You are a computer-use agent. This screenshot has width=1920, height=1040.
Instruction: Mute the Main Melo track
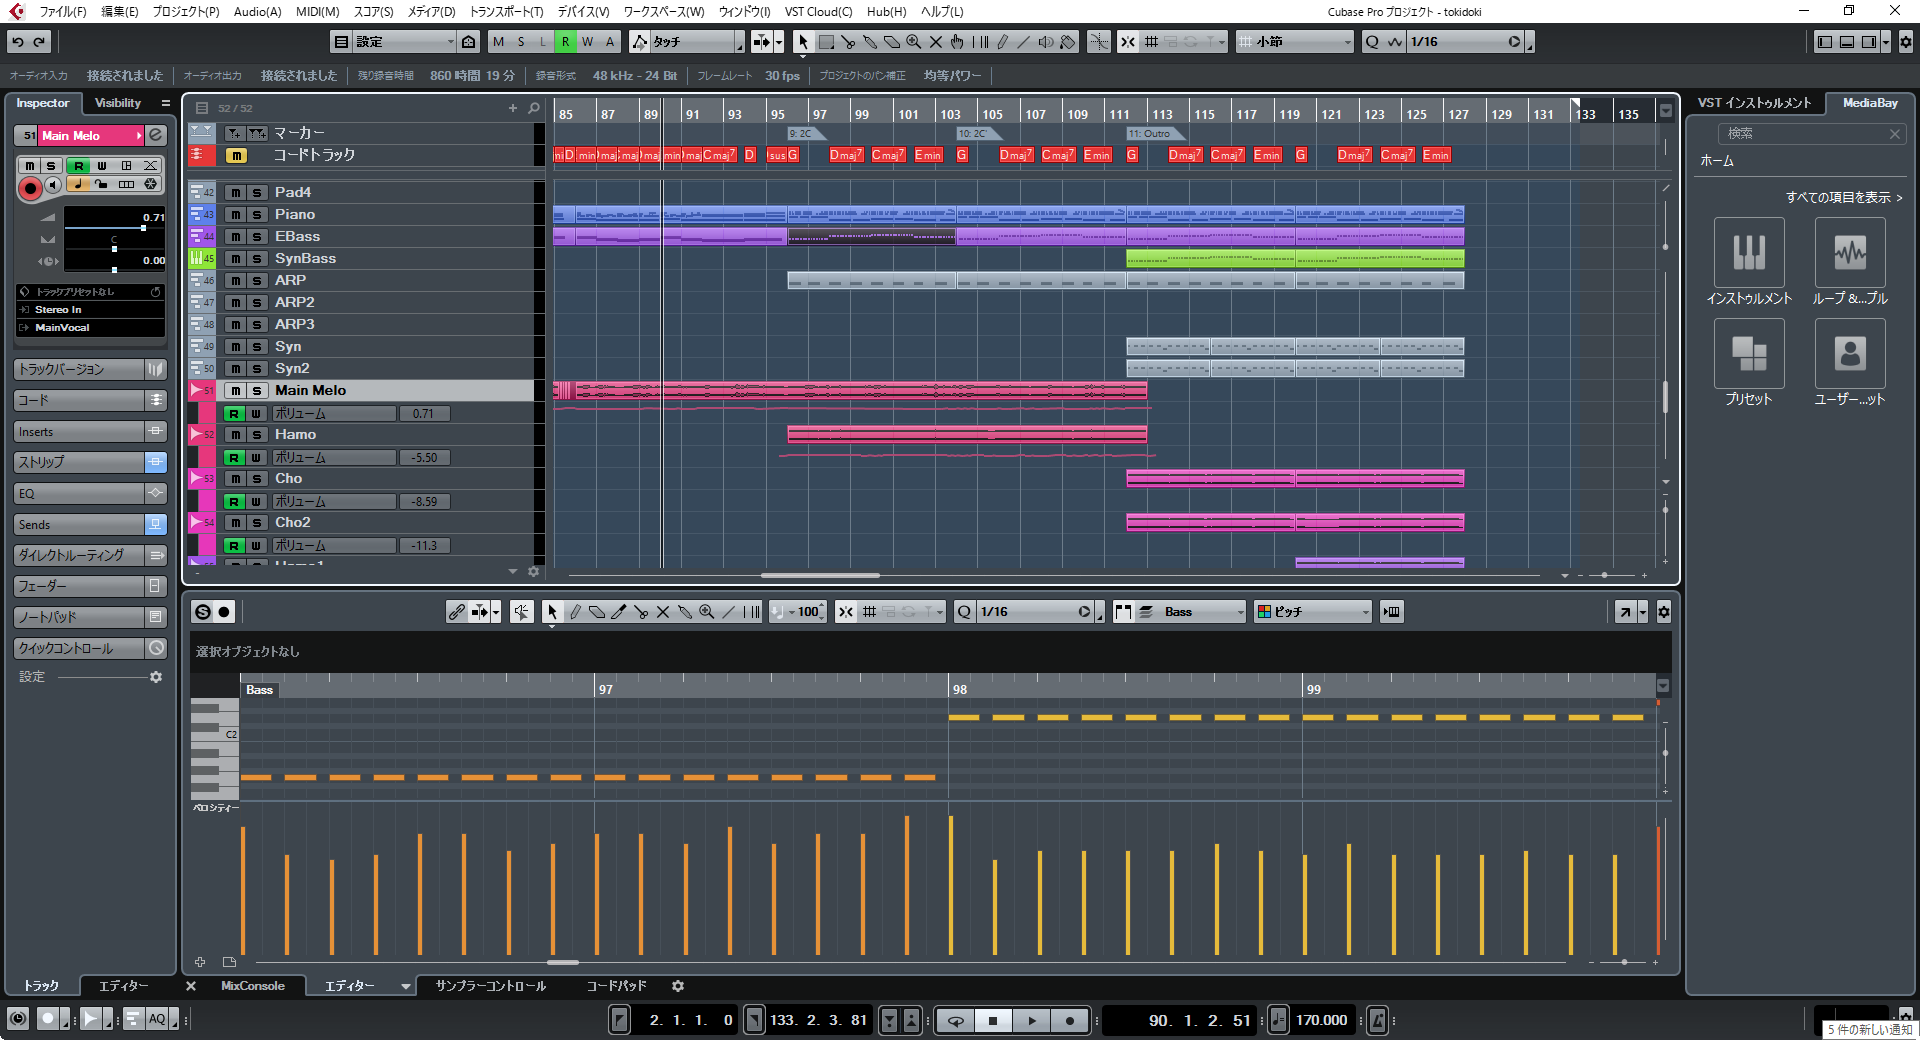tap(235, 390)
